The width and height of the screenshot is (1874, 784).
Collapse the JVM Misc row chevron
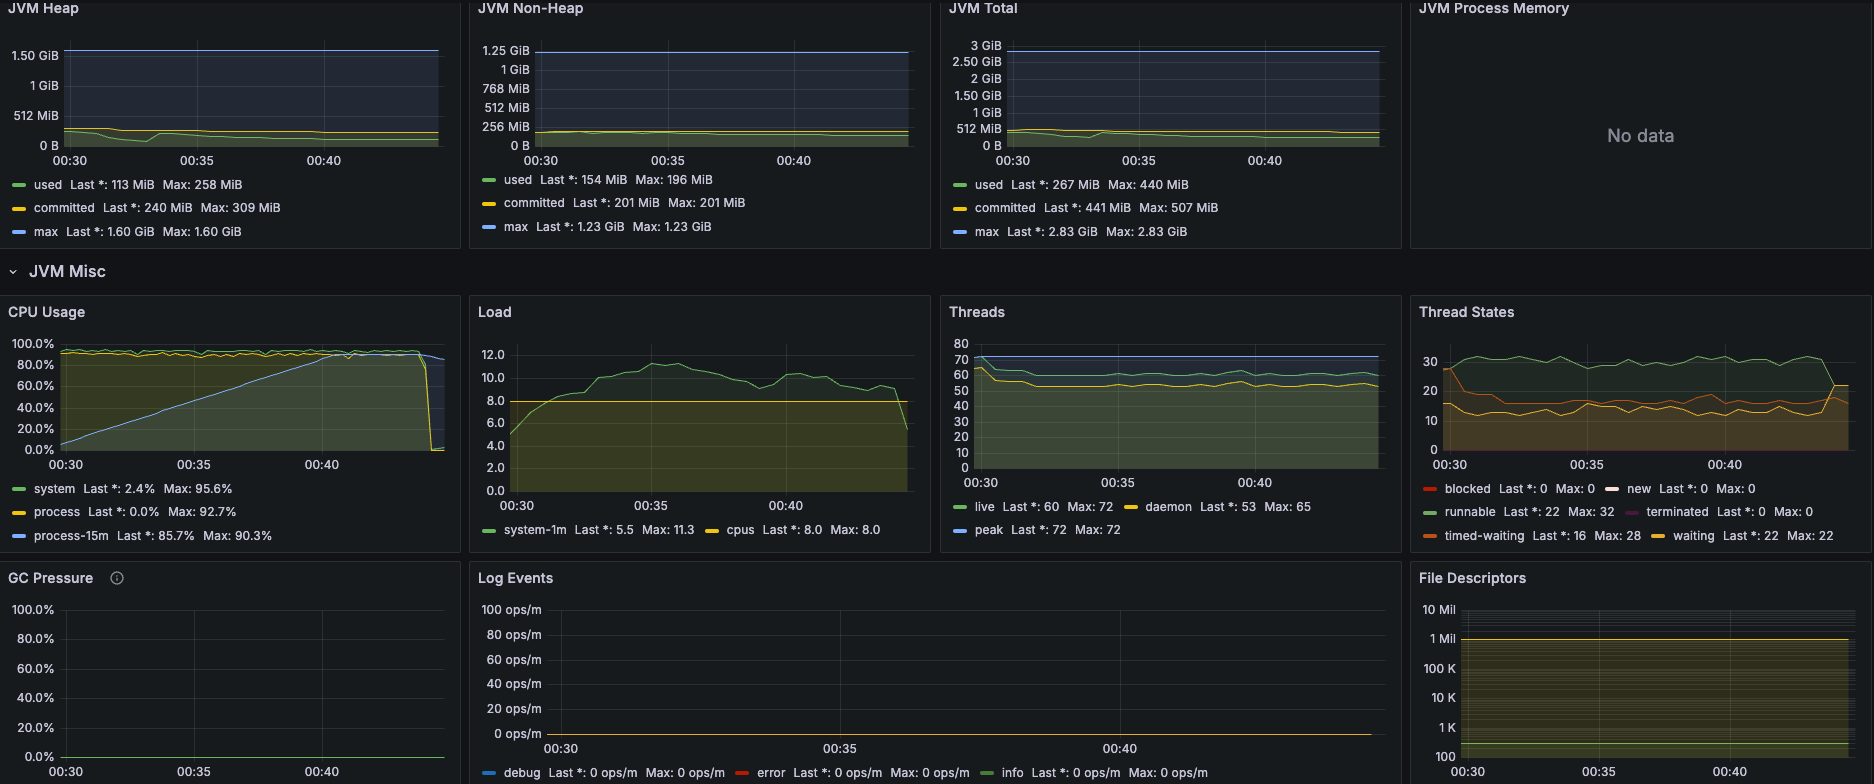(x=13, y=272)
